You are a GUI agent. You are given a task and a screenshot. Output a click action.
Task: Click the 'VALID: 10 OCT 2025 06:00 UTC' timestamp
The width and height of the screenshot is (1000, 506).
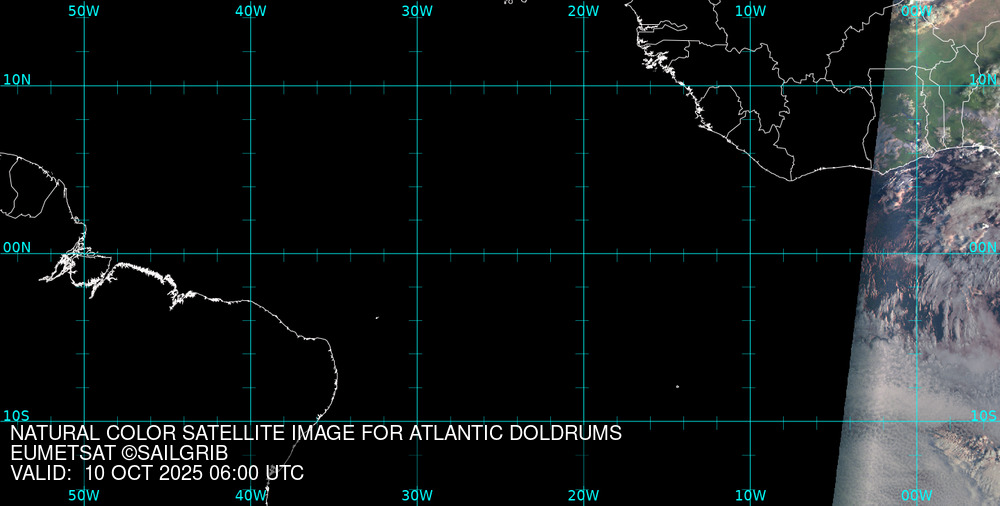pos(157,473)
